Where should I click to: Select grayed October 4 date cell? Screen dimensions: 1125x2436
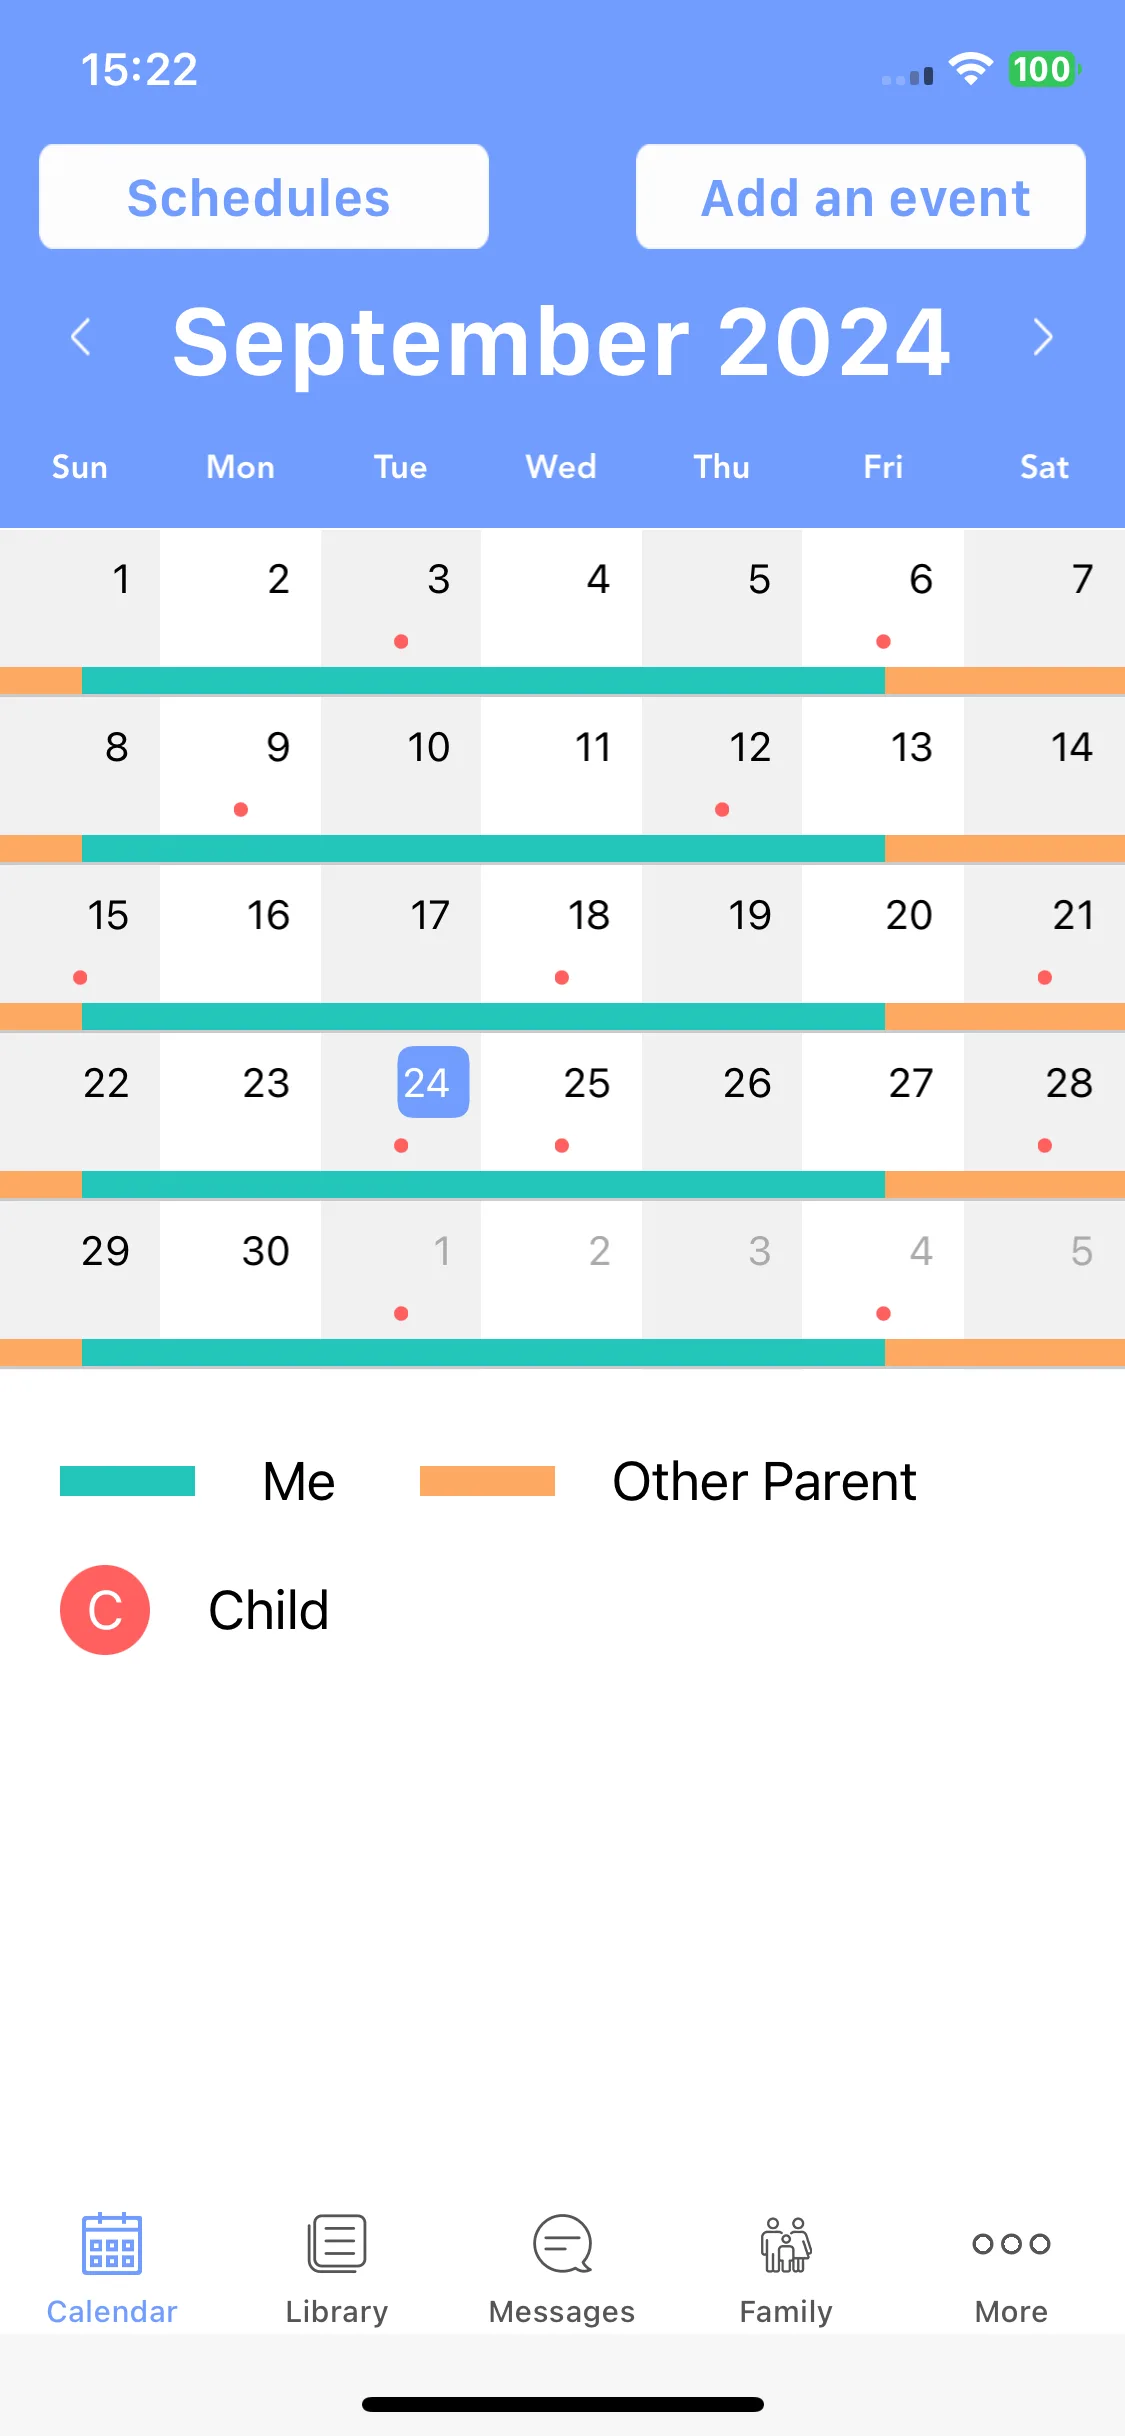[883, 1269]
